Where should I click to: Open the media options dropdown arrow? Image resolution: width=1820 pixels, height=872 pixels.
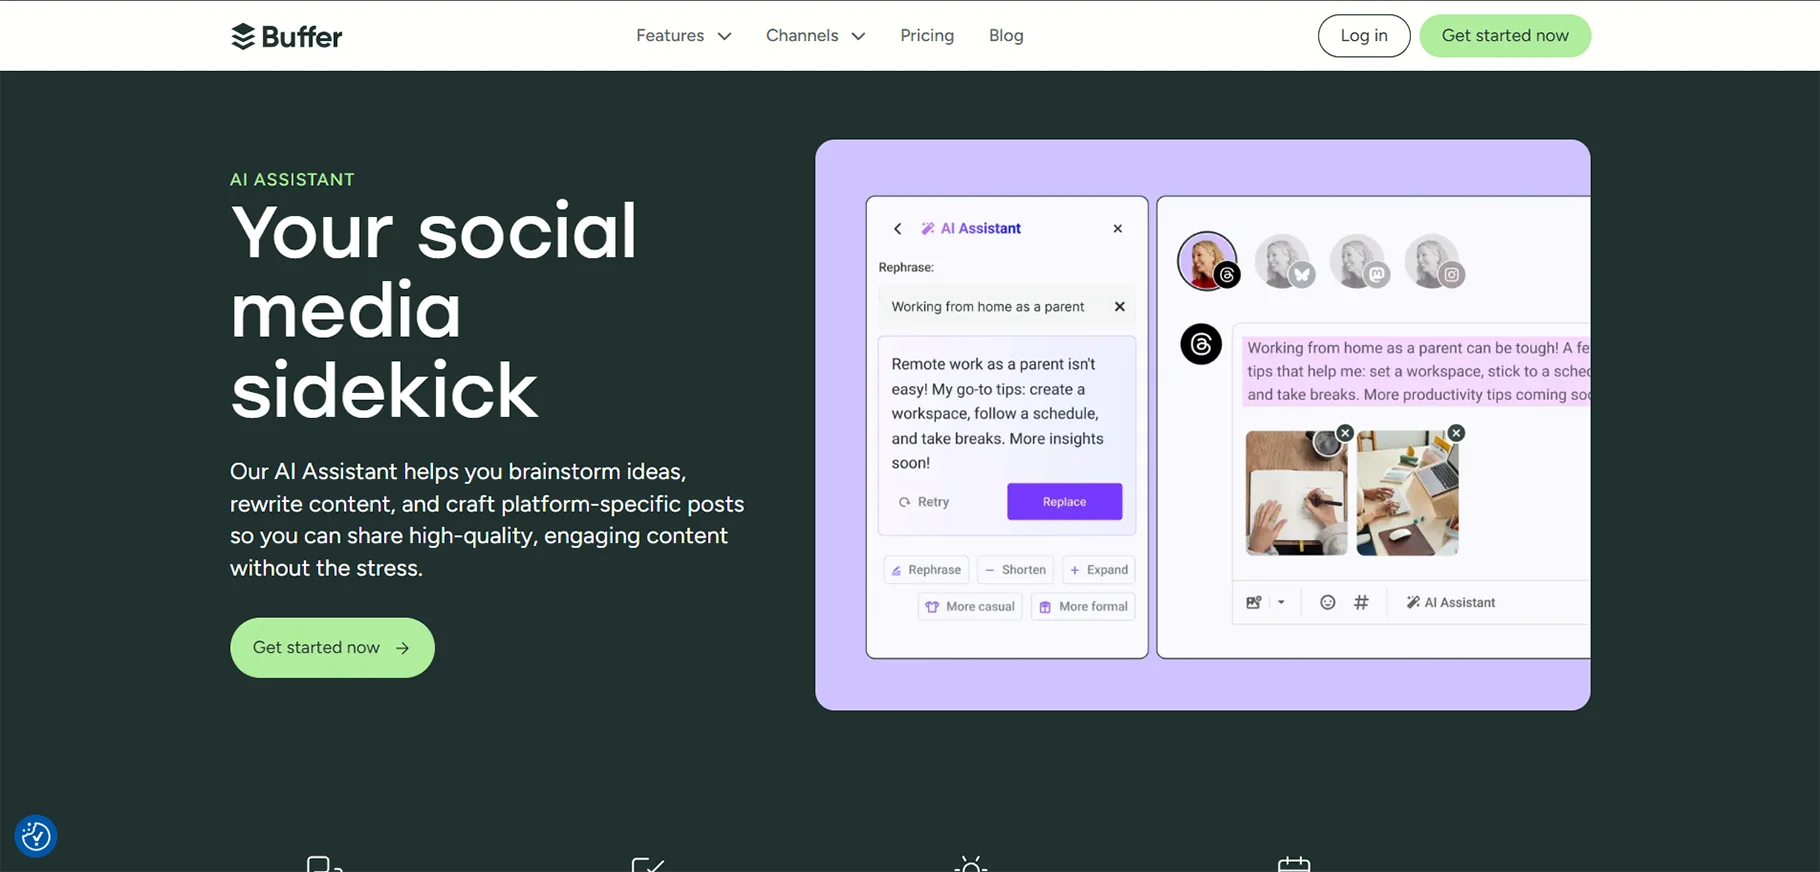[1281, 602]
